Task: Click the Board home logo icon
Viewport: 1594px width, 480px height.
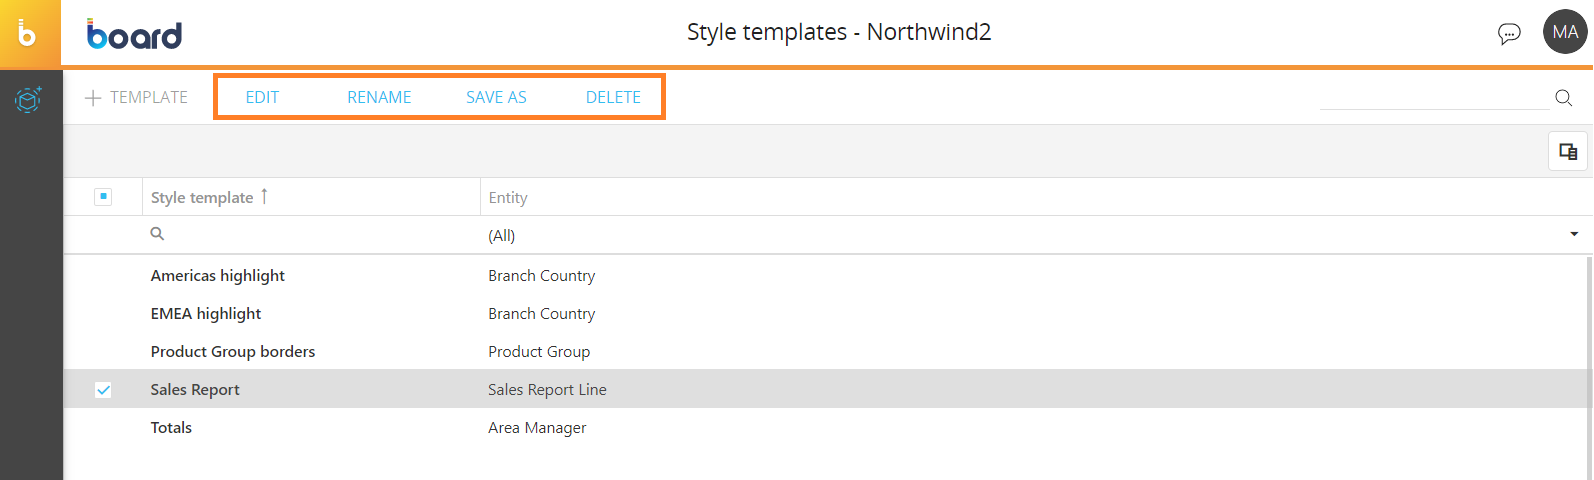Action: point(28,33)
